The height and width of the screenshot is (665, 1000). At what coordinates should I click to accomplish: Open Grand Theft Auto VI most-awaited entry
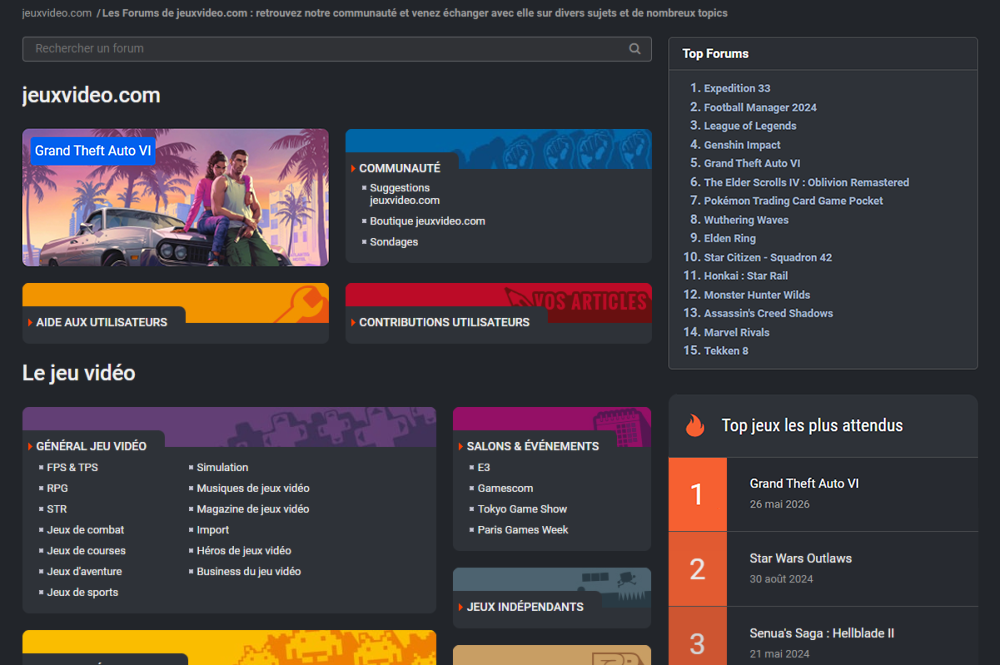click(x=804, y=484)
